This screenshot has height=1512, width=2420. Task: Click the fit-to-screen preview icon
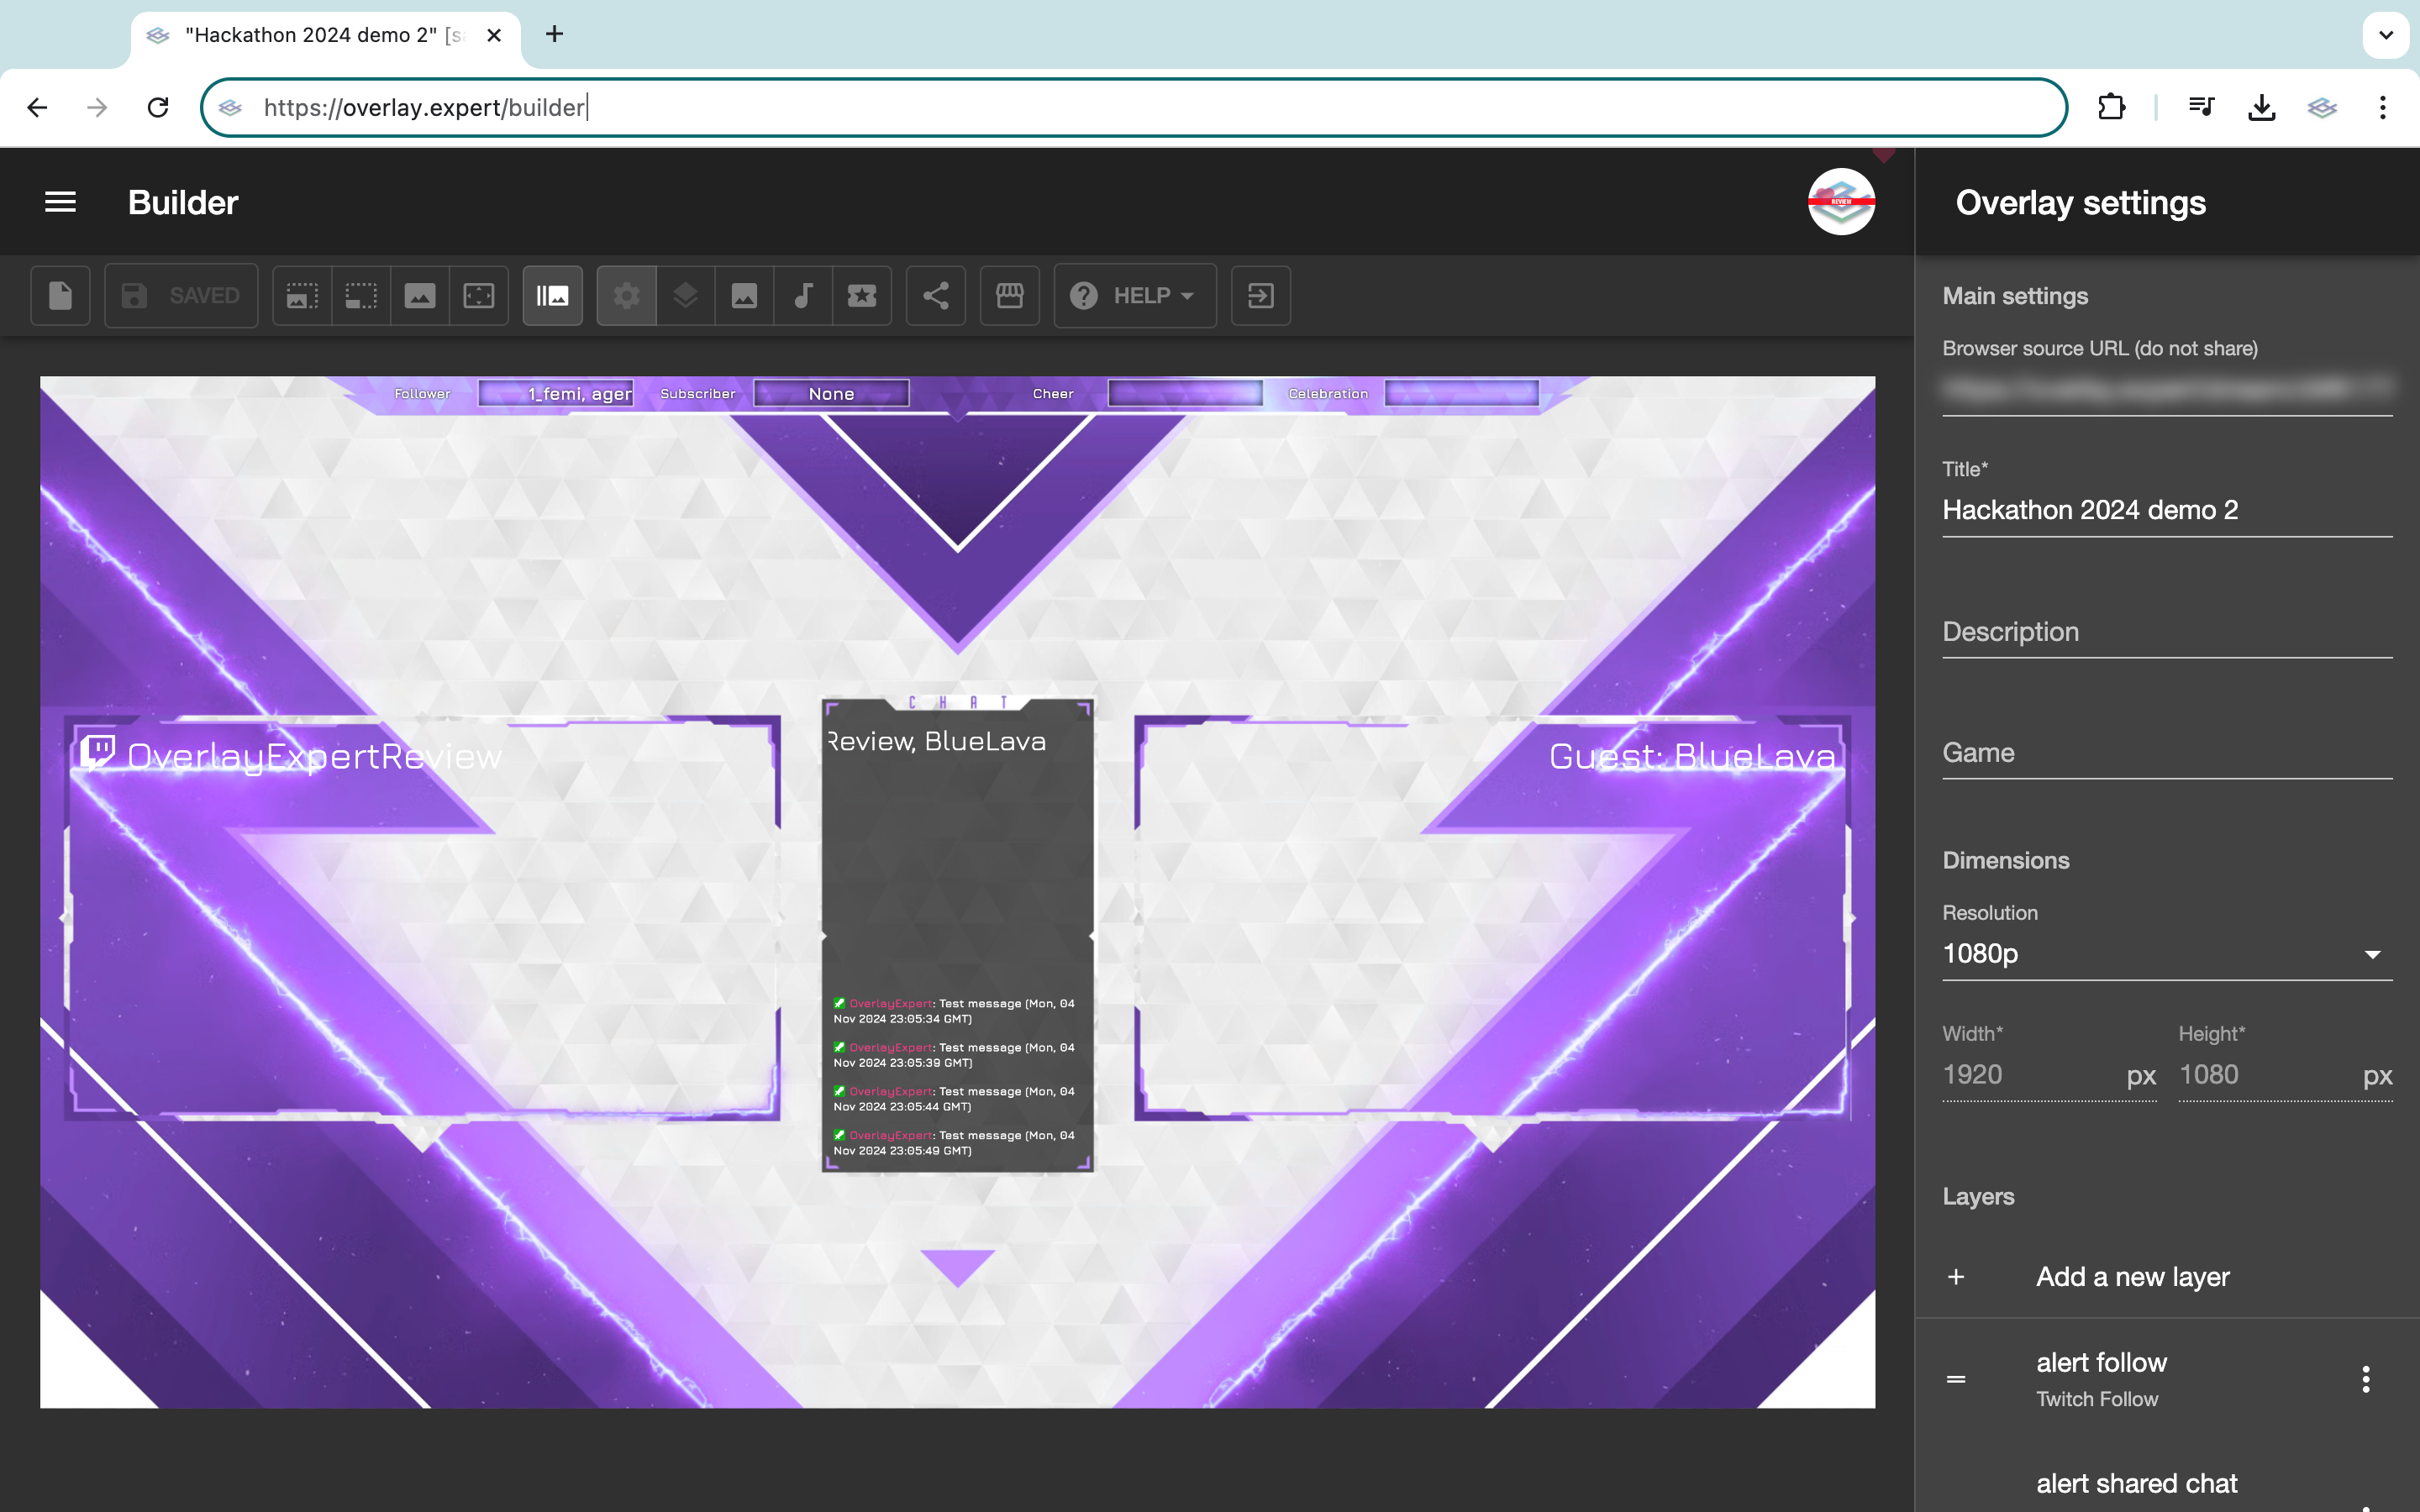click(479, 295)
